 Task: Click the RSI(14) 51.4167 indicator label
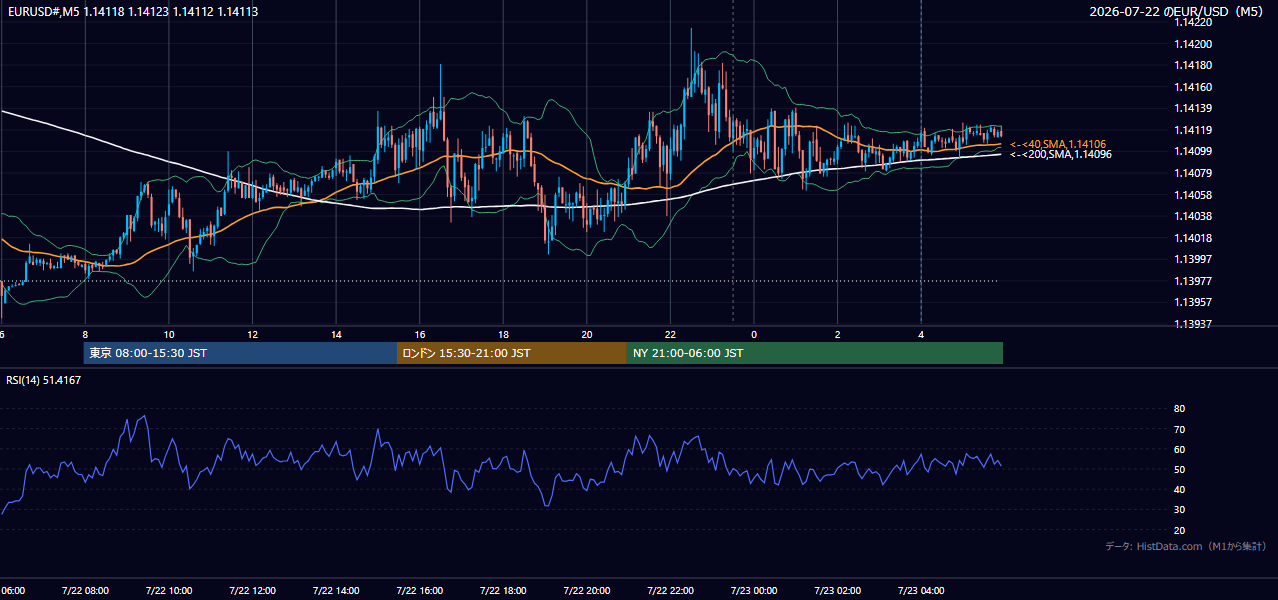[x=44, y=380]
